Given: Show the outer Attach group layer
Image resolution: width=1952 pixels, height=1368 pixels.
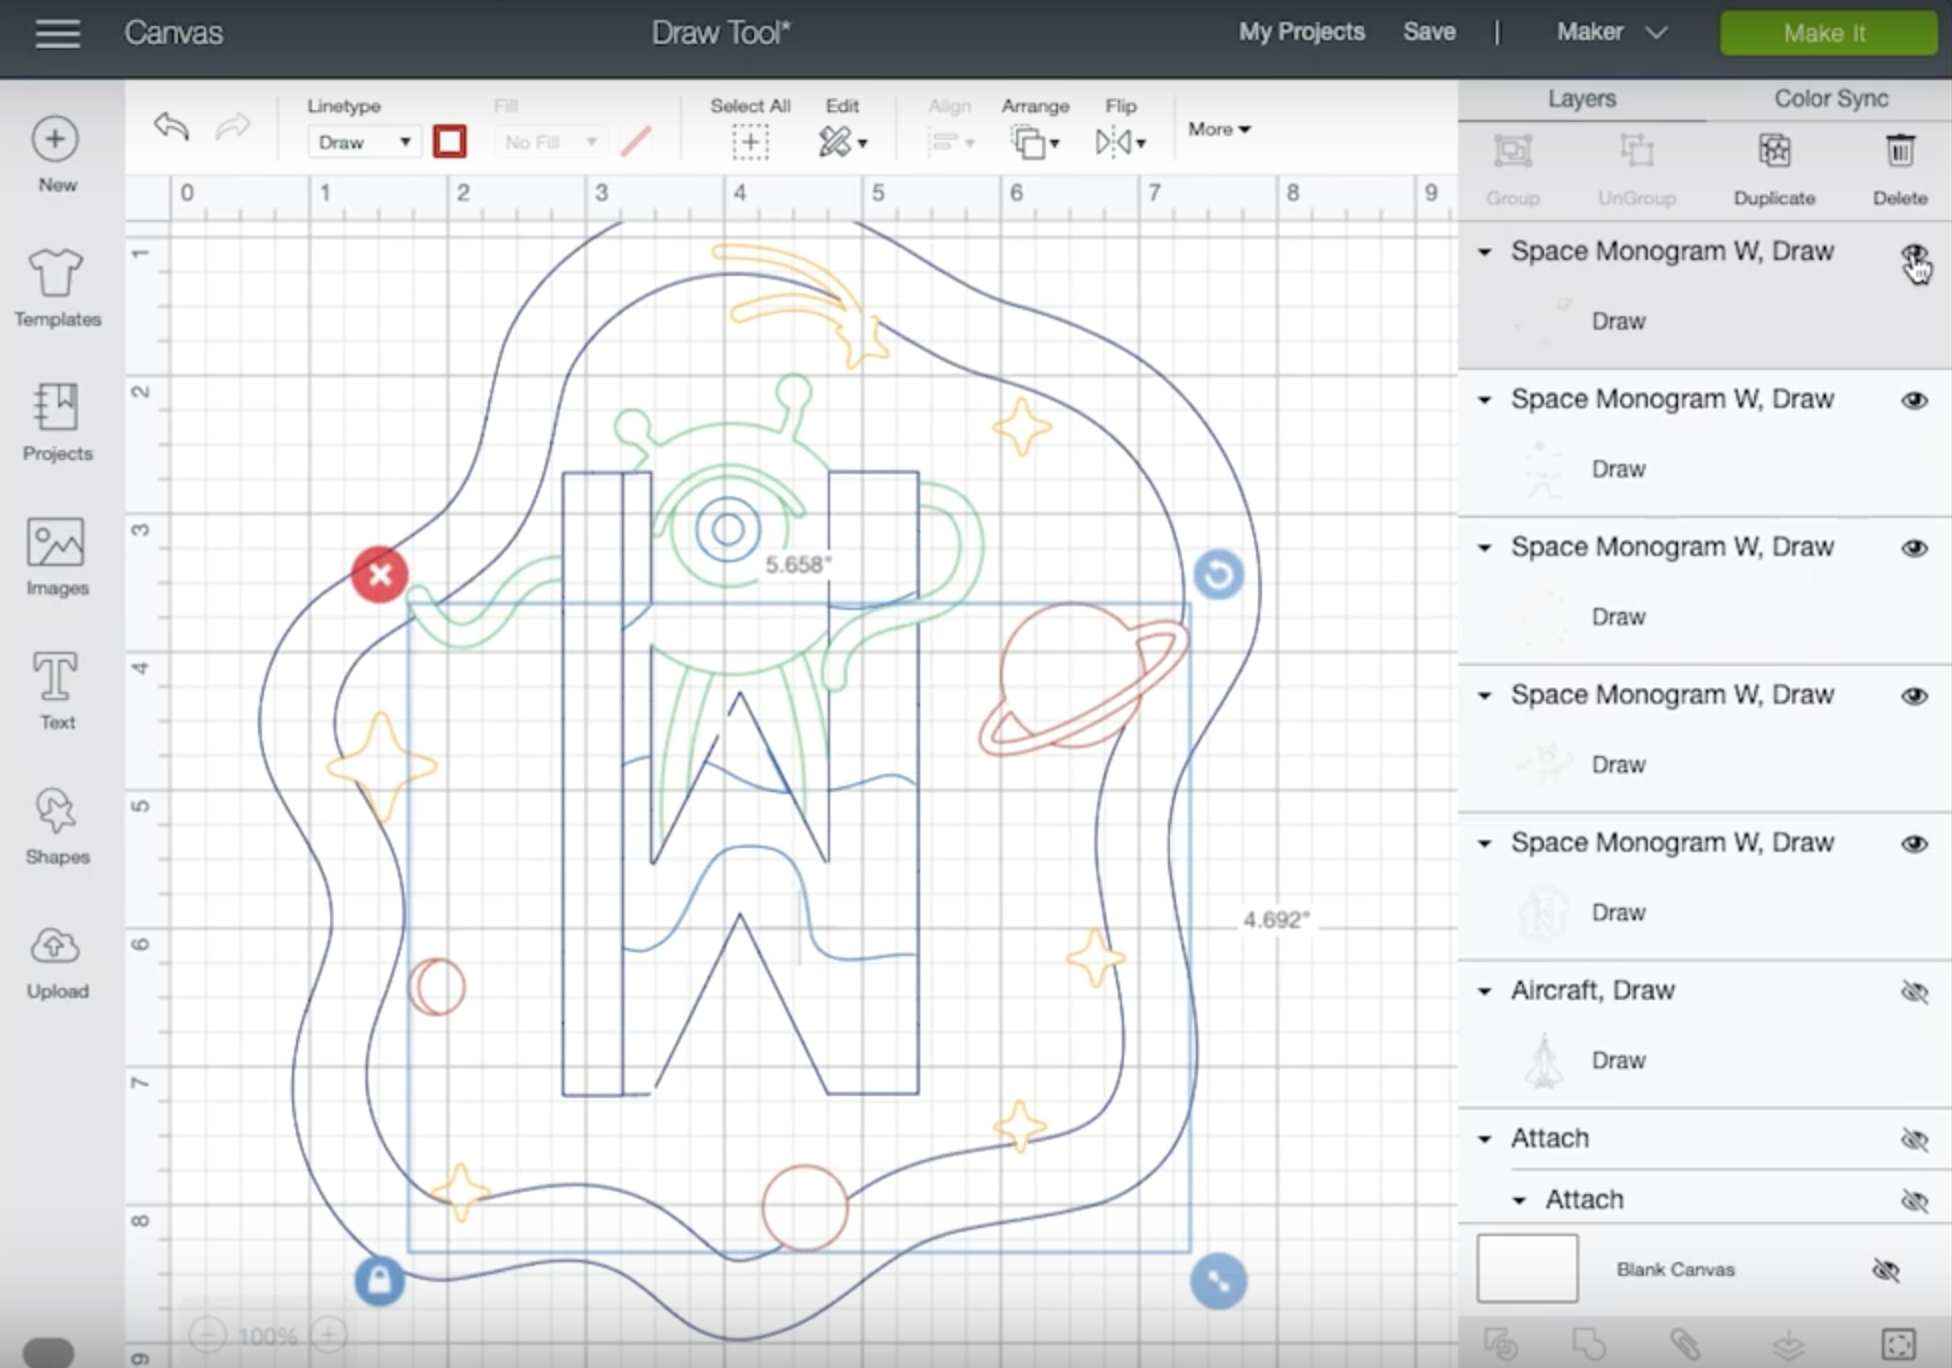Looking at the screenshot, I should point(1914,1140).
